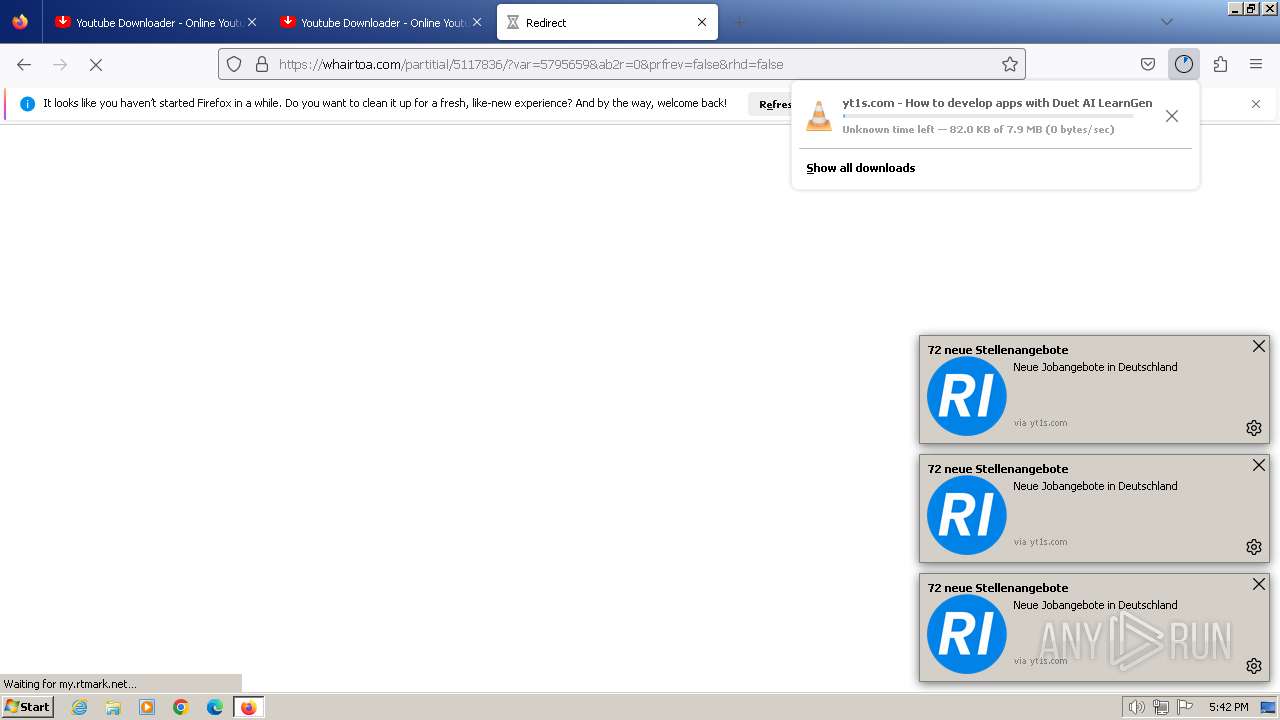
Task: Click Show all downloads
Action: [860, 168]
